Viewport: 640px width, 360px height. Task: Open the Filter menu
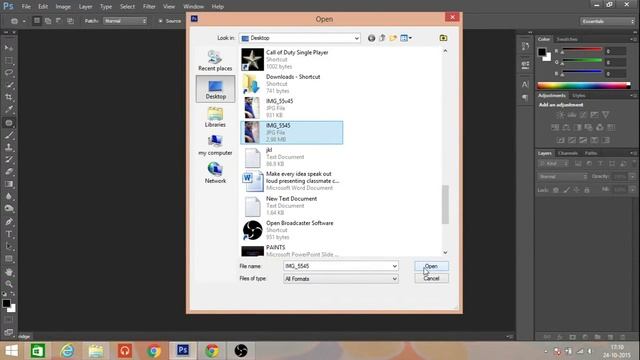(x=149, y=7)
